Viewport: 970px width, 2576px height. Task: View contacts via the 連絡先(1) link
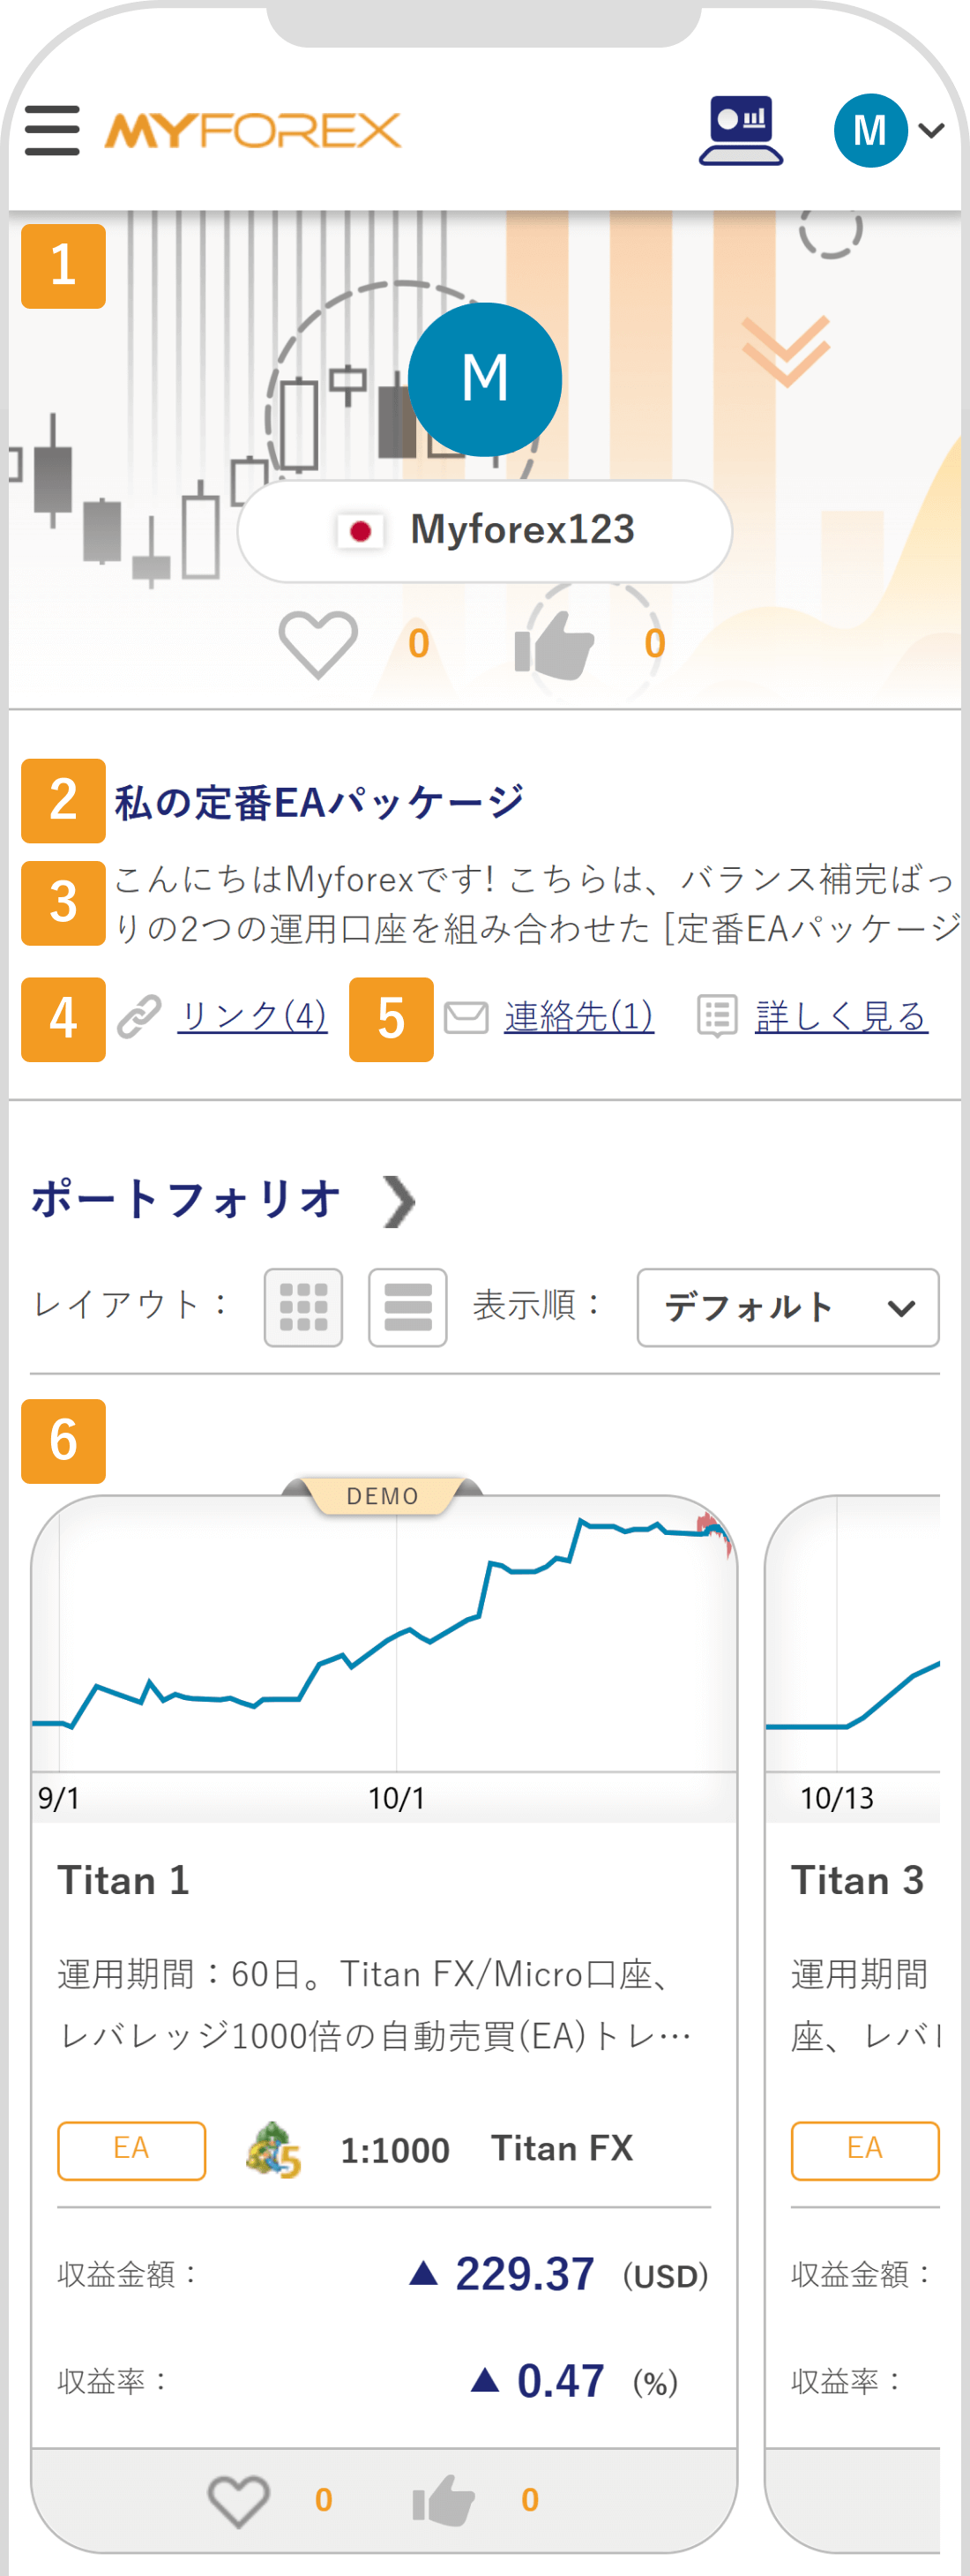(x=577, y=1016)
